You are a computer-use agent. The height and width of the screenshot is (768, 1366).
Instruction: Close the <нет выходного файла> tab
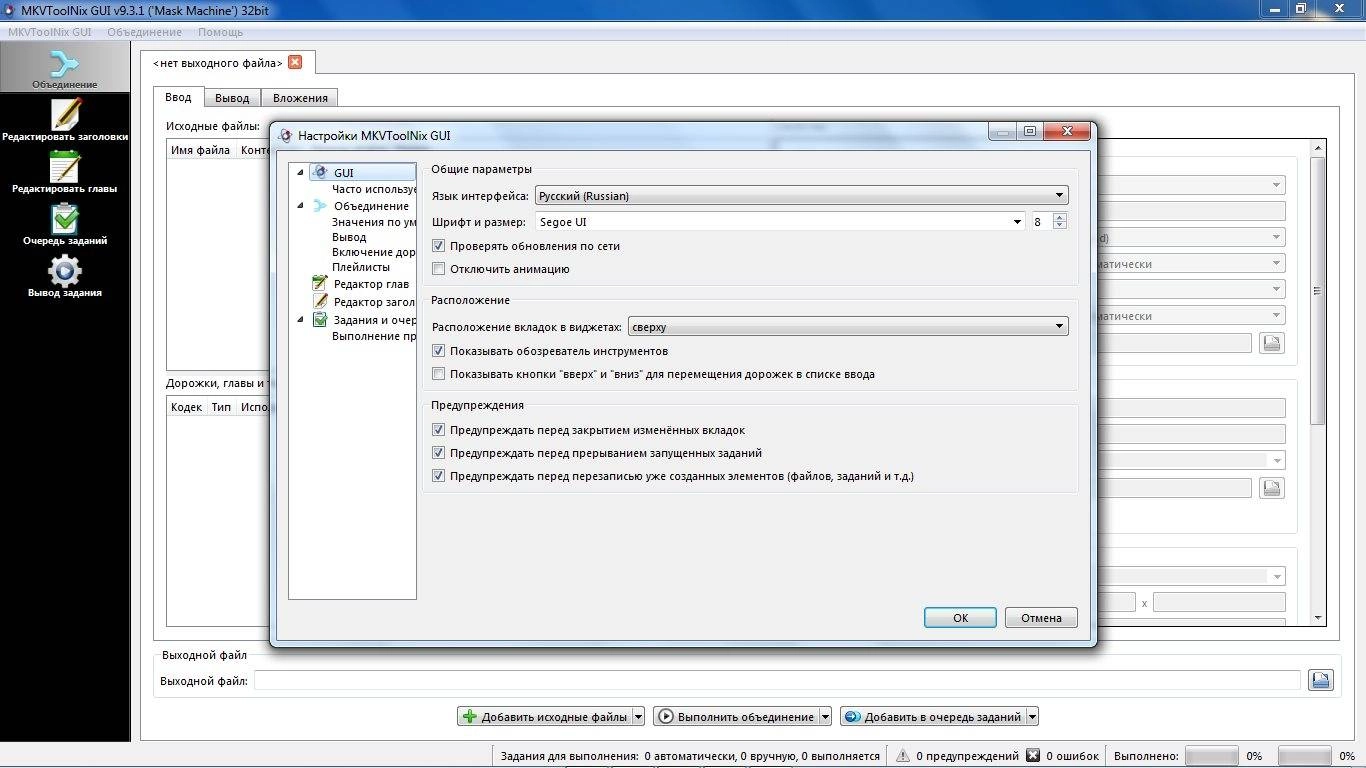coord(294,62)
